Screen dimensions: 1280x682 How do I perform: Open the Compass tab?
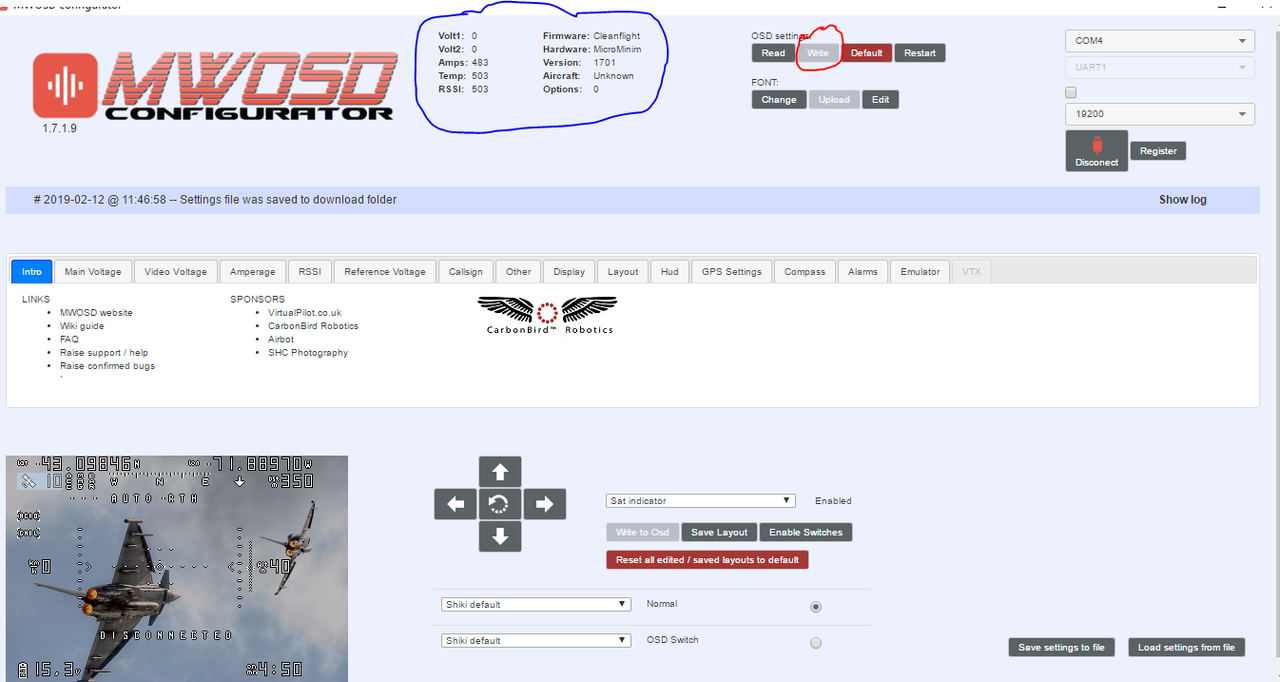coord(805,271)
